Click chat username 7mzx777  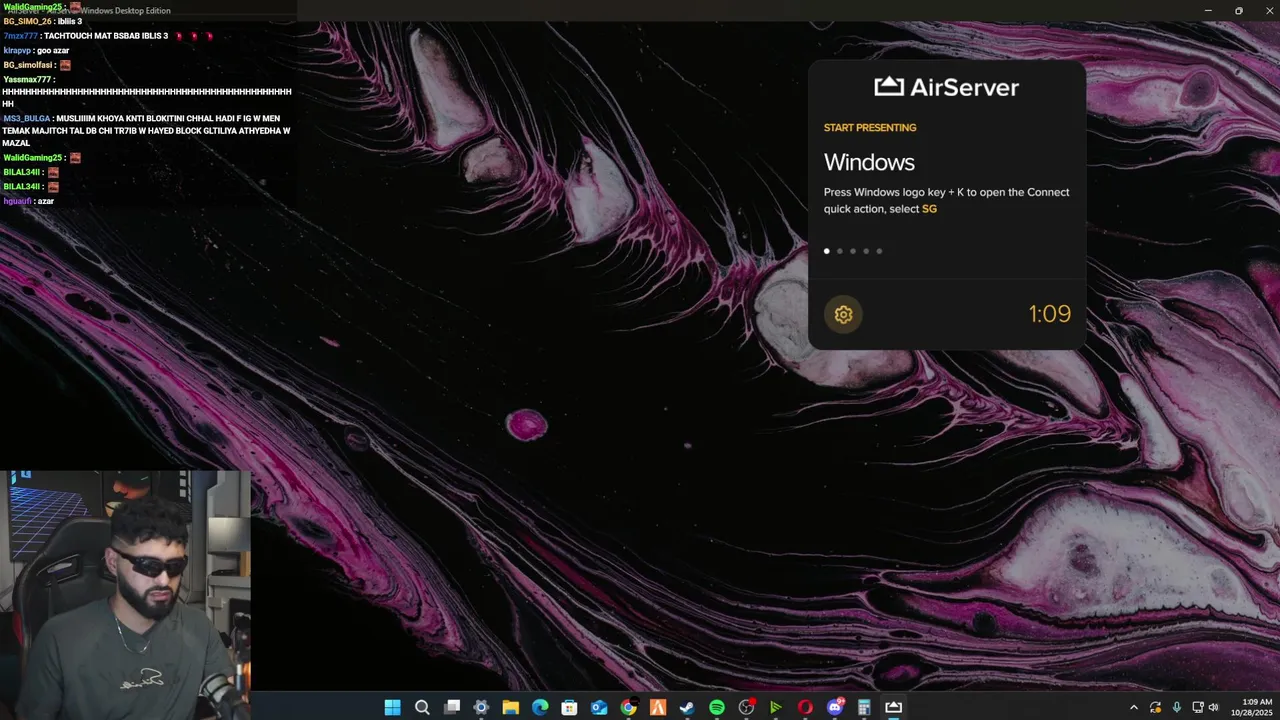pyautogui.click(x=20, y=36)
